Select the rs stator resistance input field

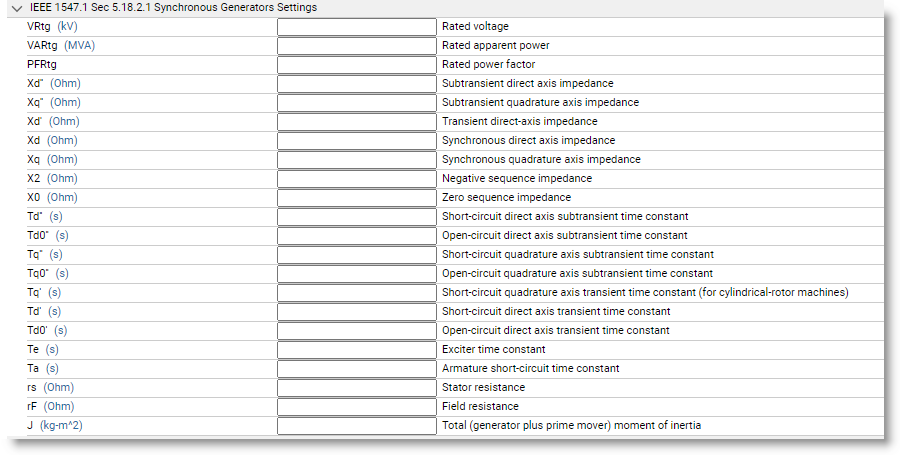click(356, 387)
